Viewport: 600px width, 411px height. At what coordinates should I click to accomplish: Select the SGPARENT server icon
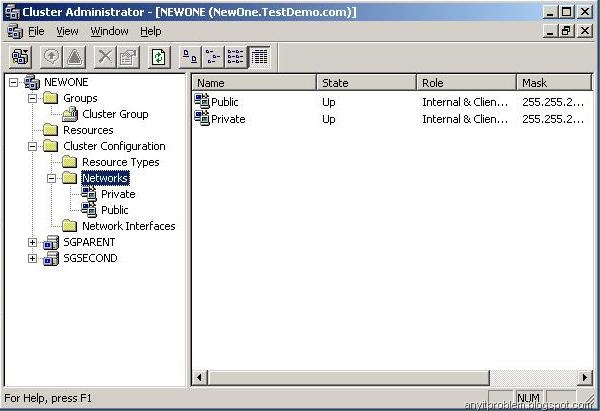click(x=51, y=242)
